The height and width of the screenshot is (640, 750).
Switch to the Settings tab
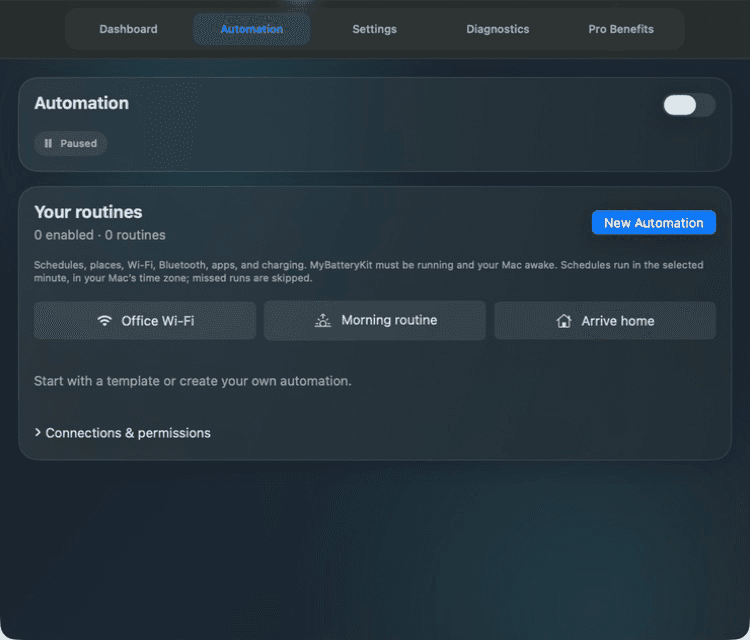[x=375, y=29]
